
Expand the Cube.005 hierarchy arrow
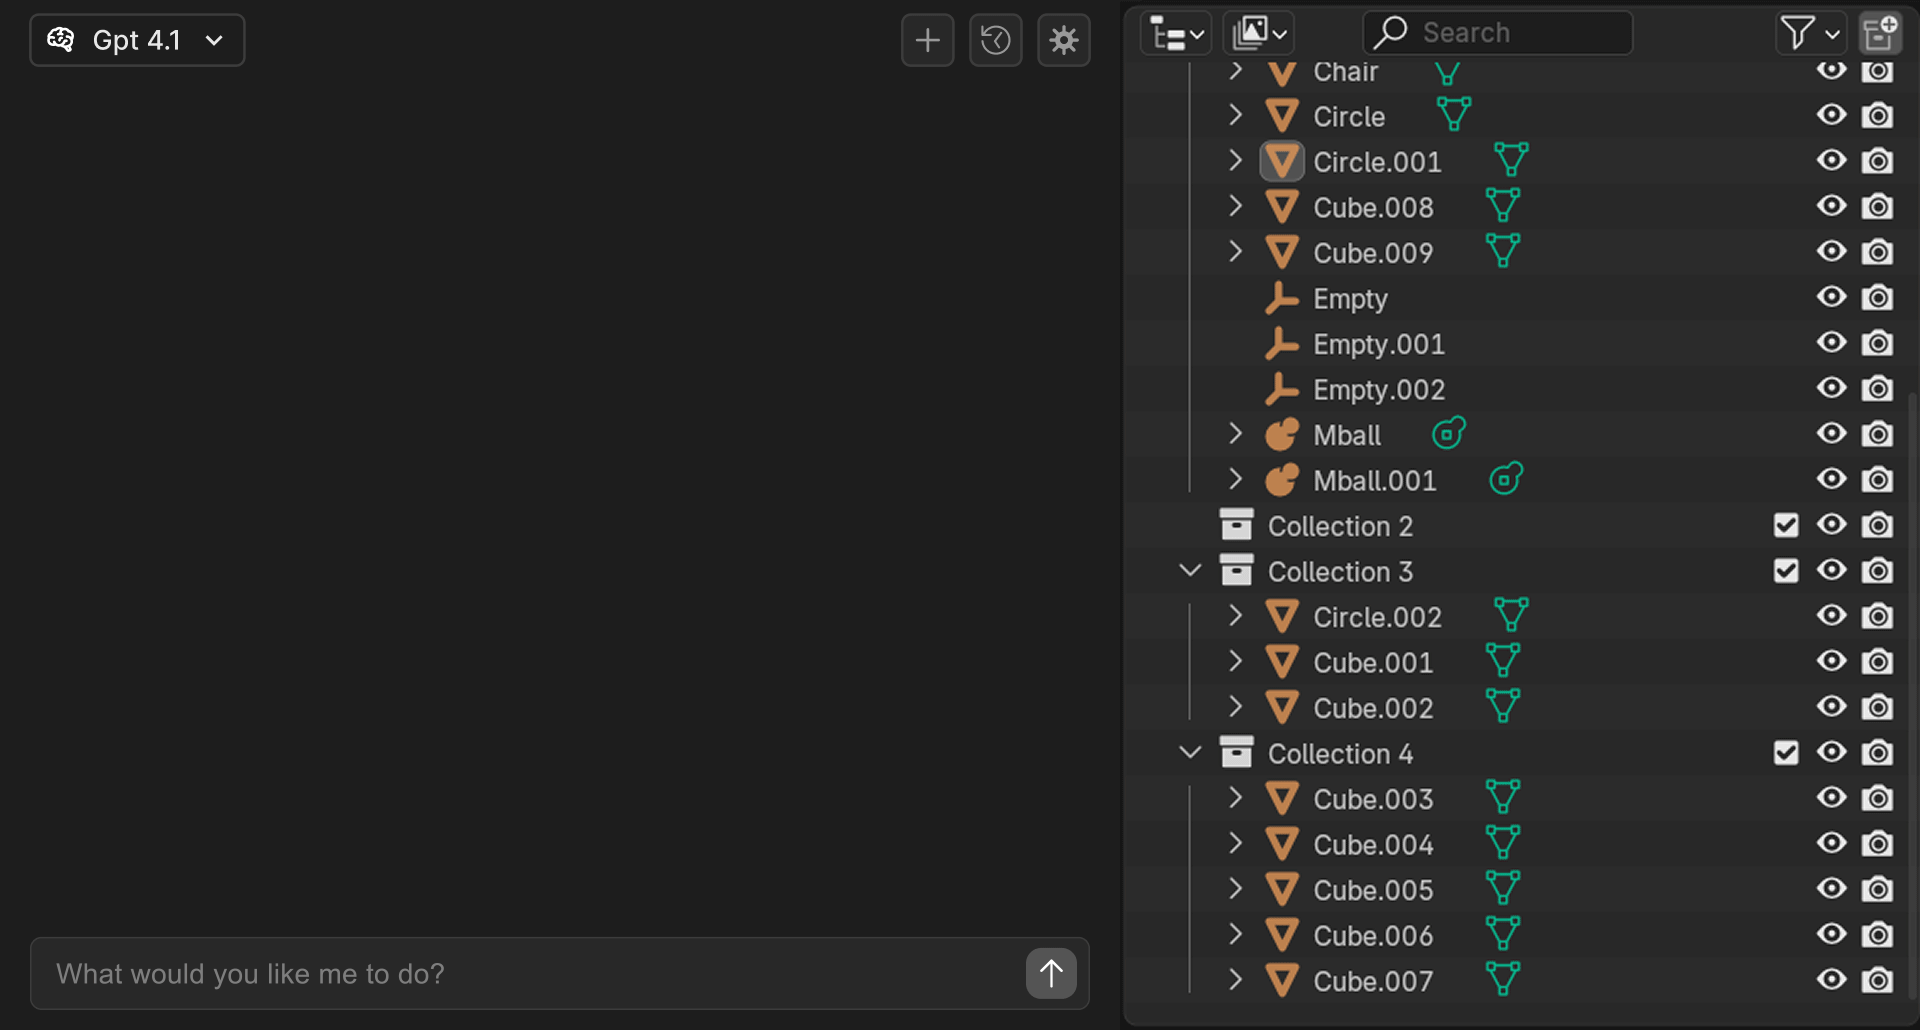click(1235, 889)
